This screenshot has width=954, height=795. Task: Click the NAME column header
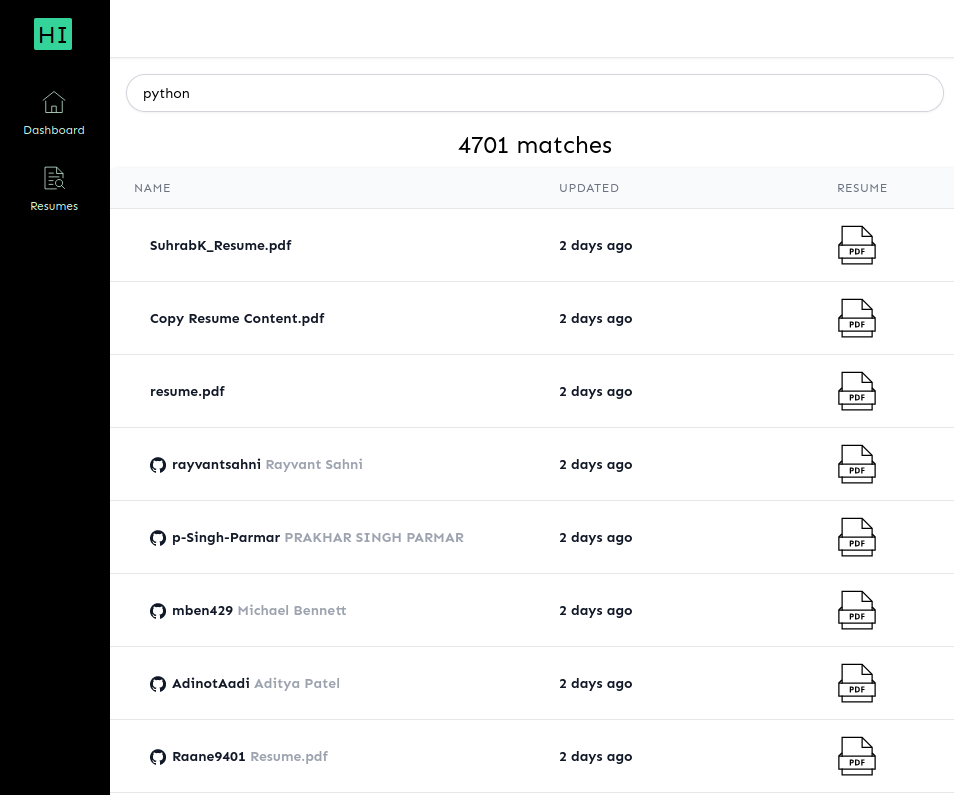click(x=152, y=188)
